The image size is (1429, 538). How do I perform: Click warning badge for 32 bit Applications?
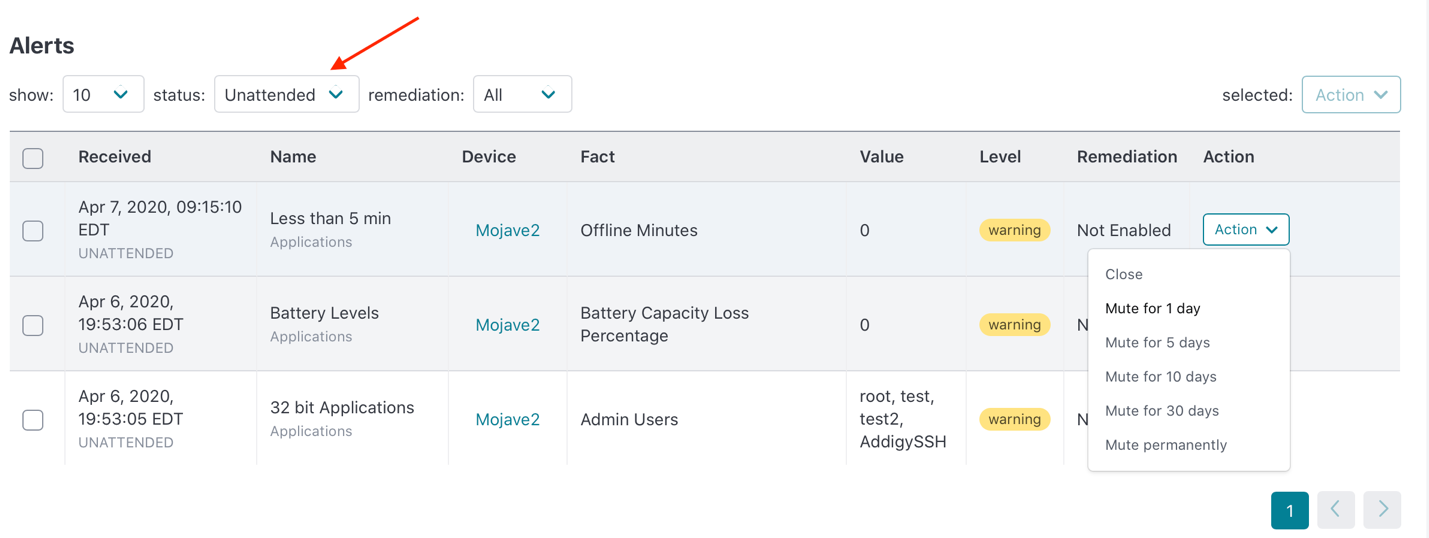coord(1014,419)
